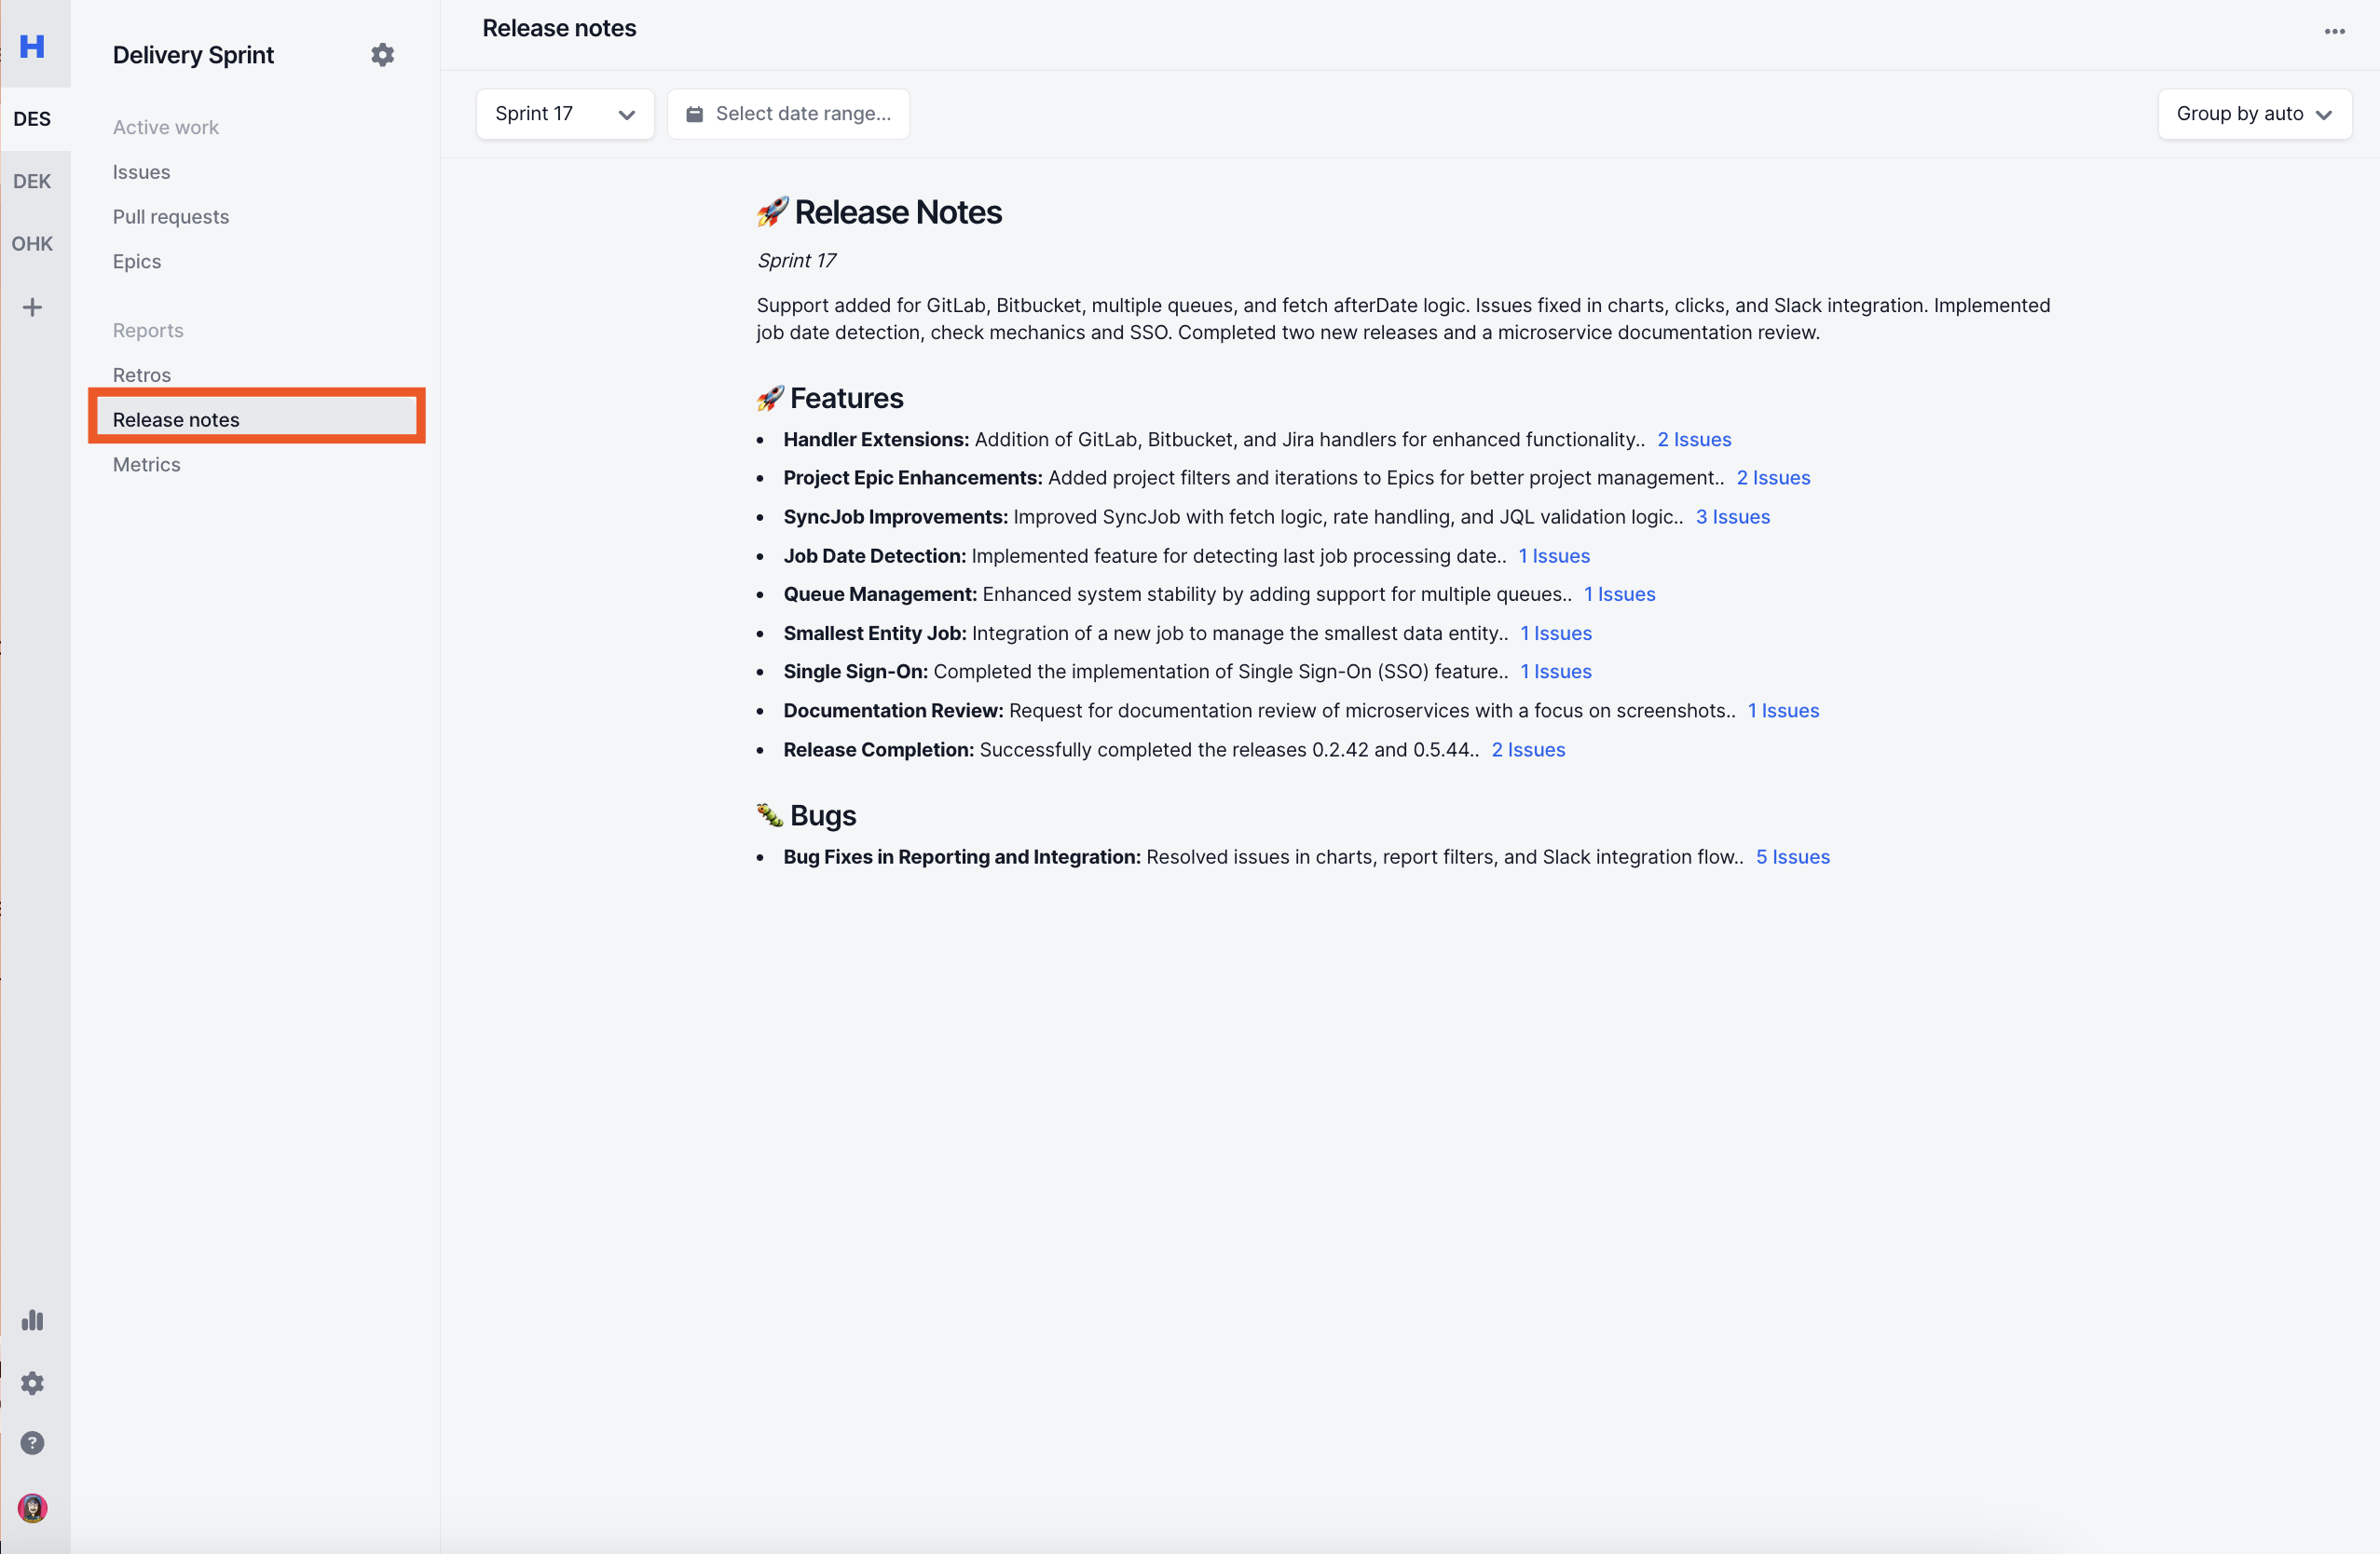The height and width of the screenshot is (1554, 2380).
Task: Open the three-dot more options menu
Action: coord(2334,31)
